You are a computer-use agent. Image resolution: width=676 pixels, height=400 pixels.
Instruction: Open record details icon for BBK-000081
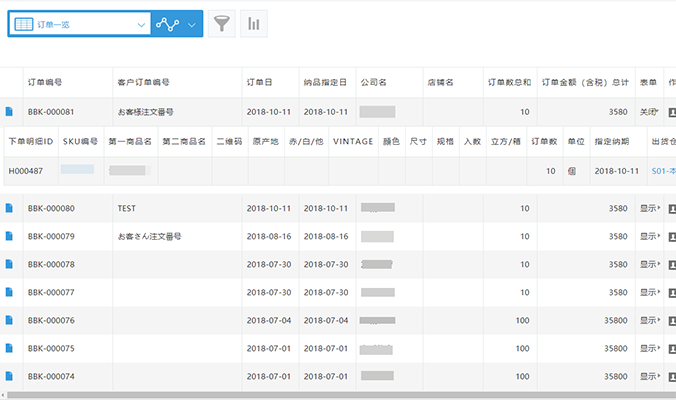click(9, 112)
